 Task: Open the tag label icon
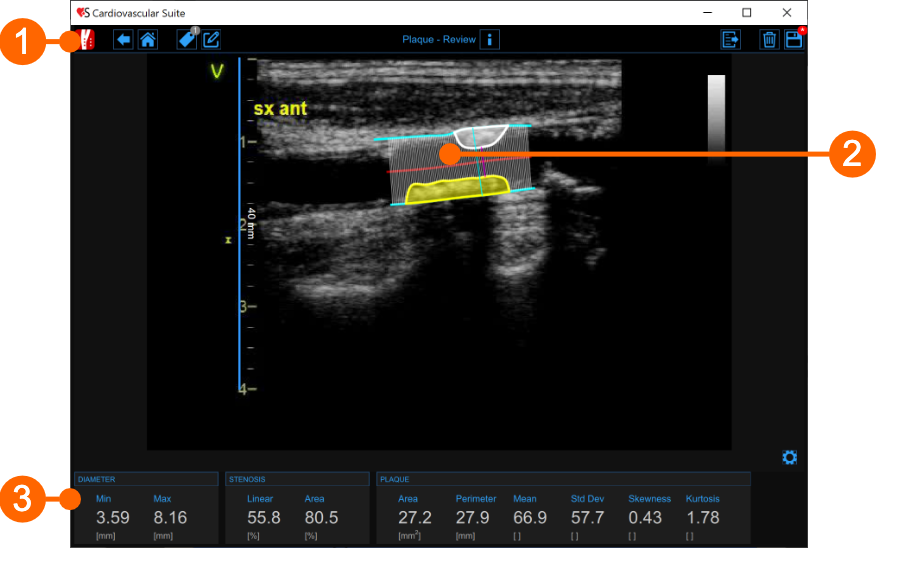[x=187, y=40]
